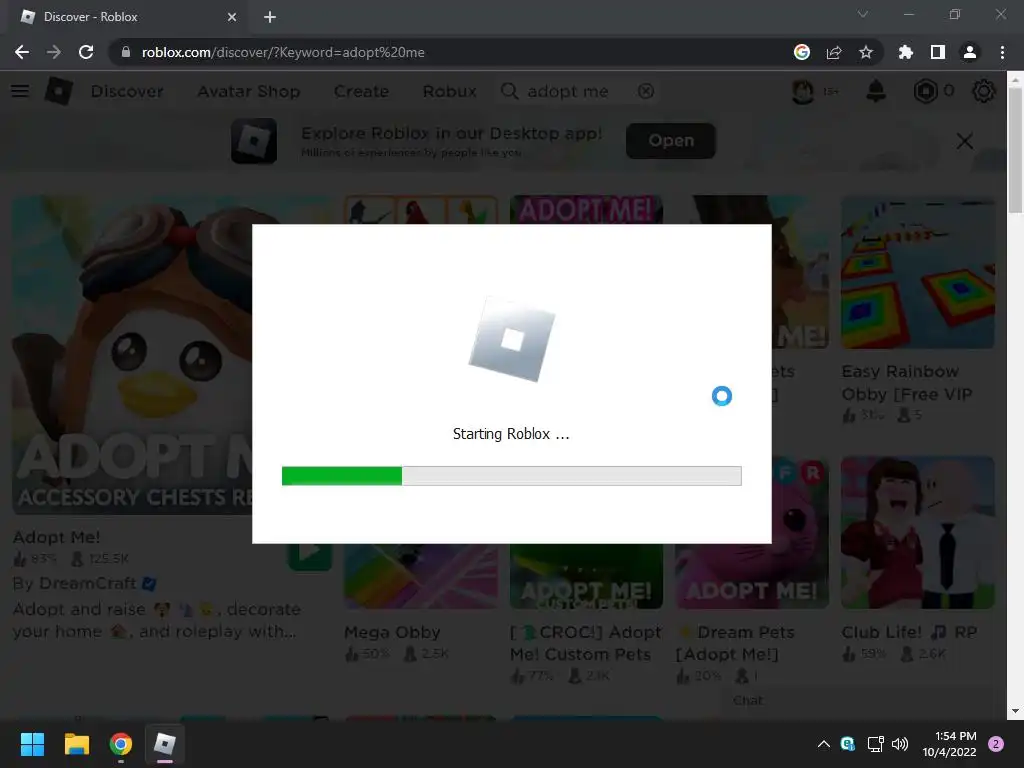Open Chrome extensions puzzle icon
Image resolution: width=1024 pixels, height=768 pixels.
click(x=906, y=52)
